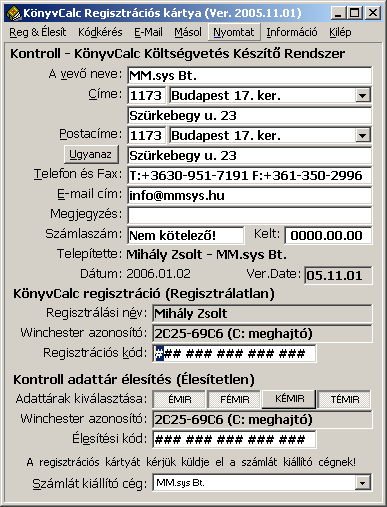Screen dimensions: 387x507
Task: Click the Ver.Date field 05.11.01
Action: (x=338, y=275)
